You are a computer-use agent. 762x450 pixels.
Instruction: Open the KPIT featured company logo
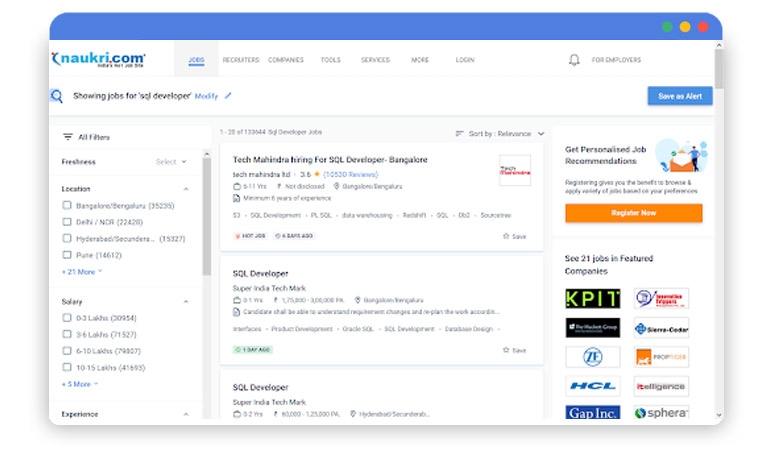(592, 298)
